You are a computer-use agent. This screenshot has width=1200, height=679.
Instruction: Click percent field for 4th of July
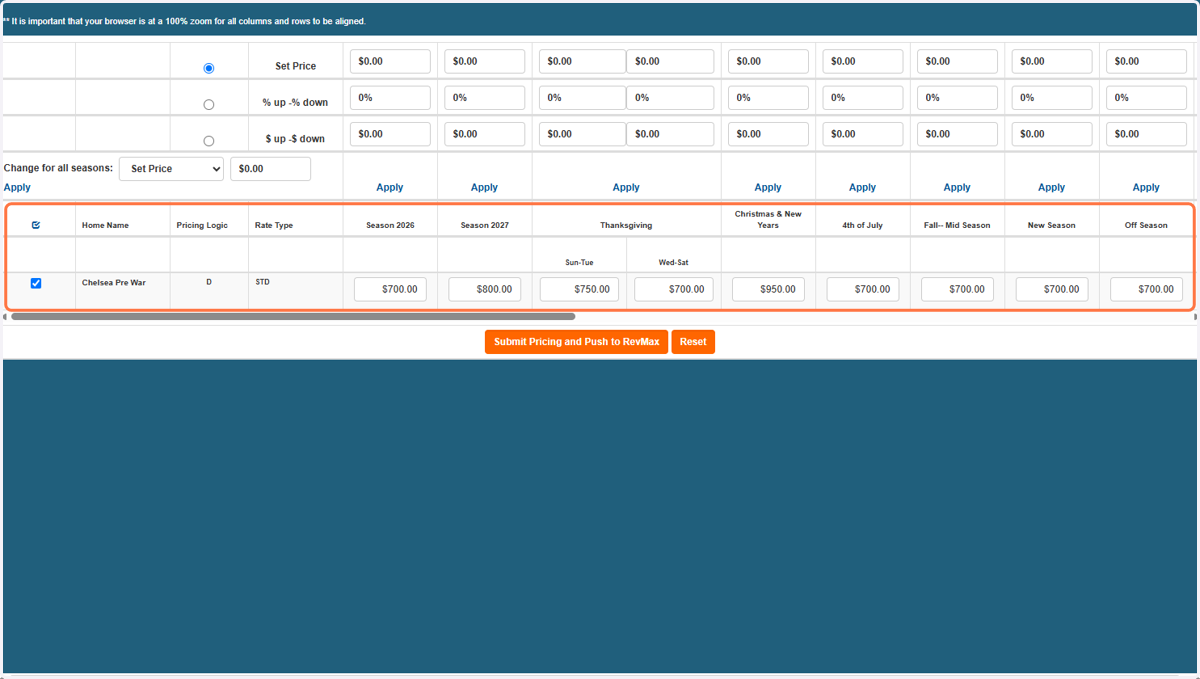pos(863,98)
